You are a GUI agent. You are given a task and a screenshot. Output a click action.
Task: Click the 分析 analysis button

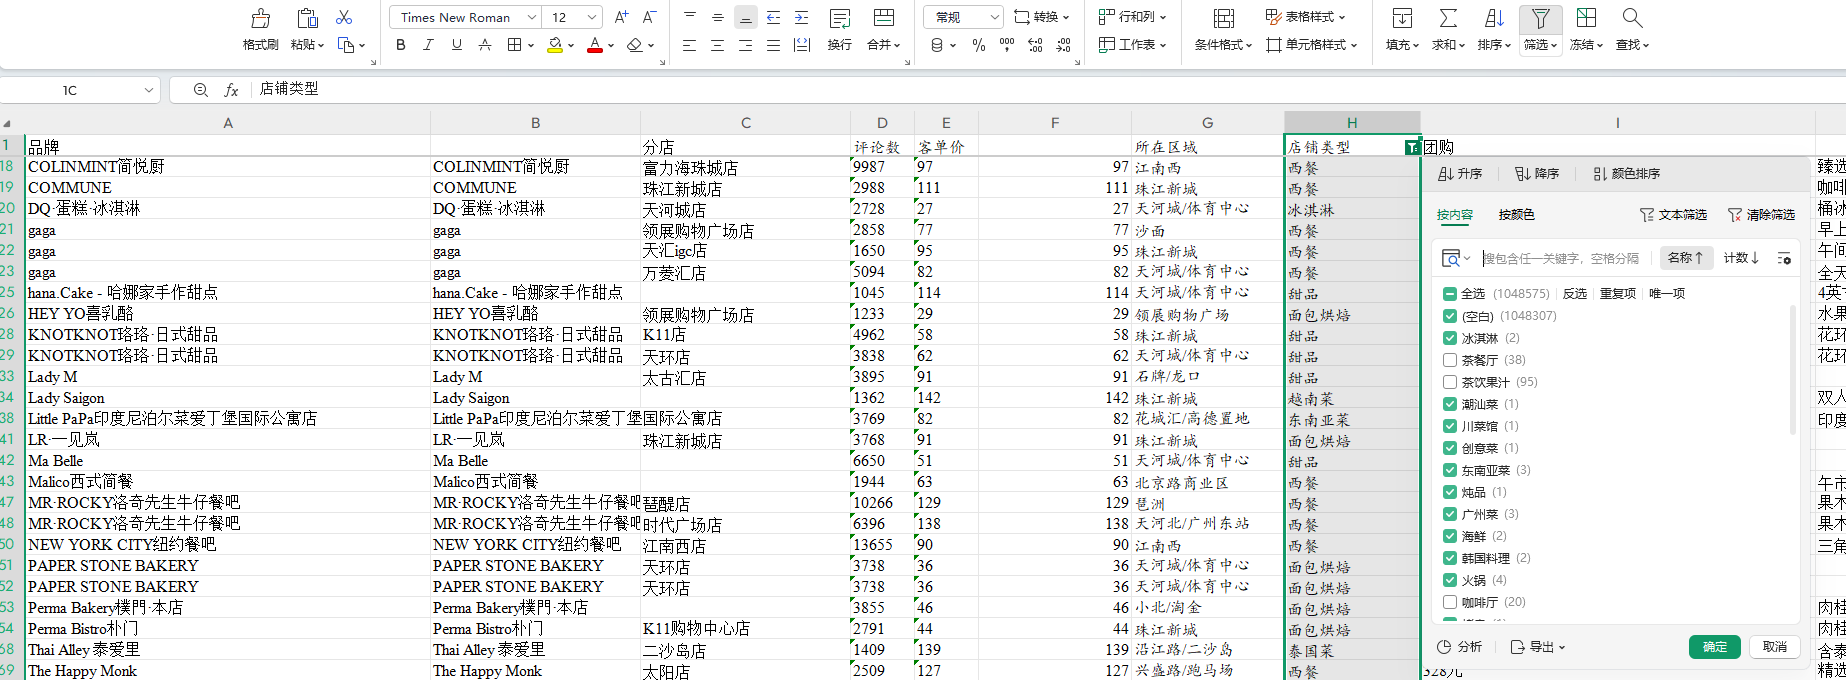click(x=1460, y=647)
